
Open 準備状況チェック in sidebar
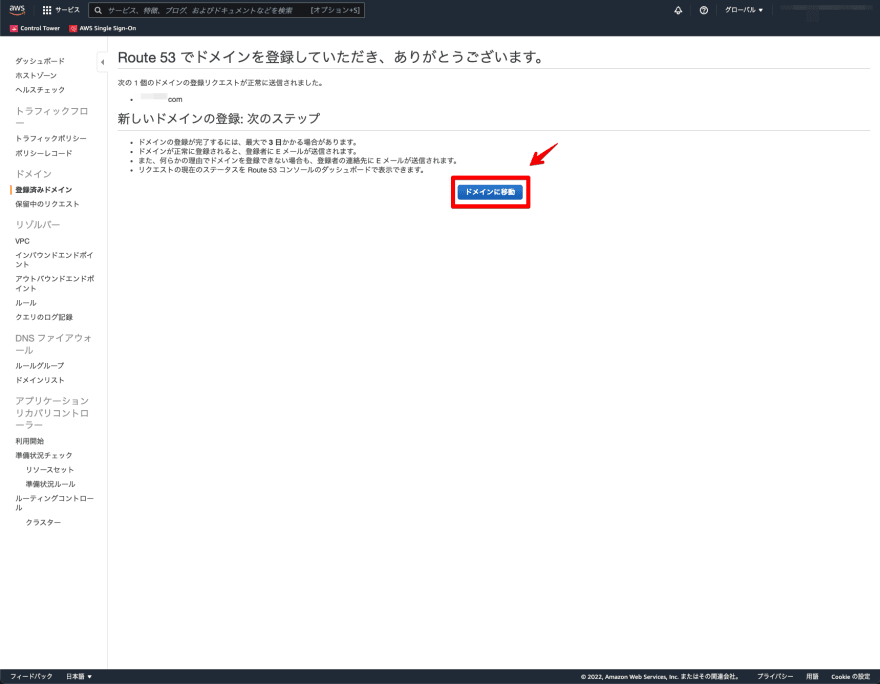44,455
